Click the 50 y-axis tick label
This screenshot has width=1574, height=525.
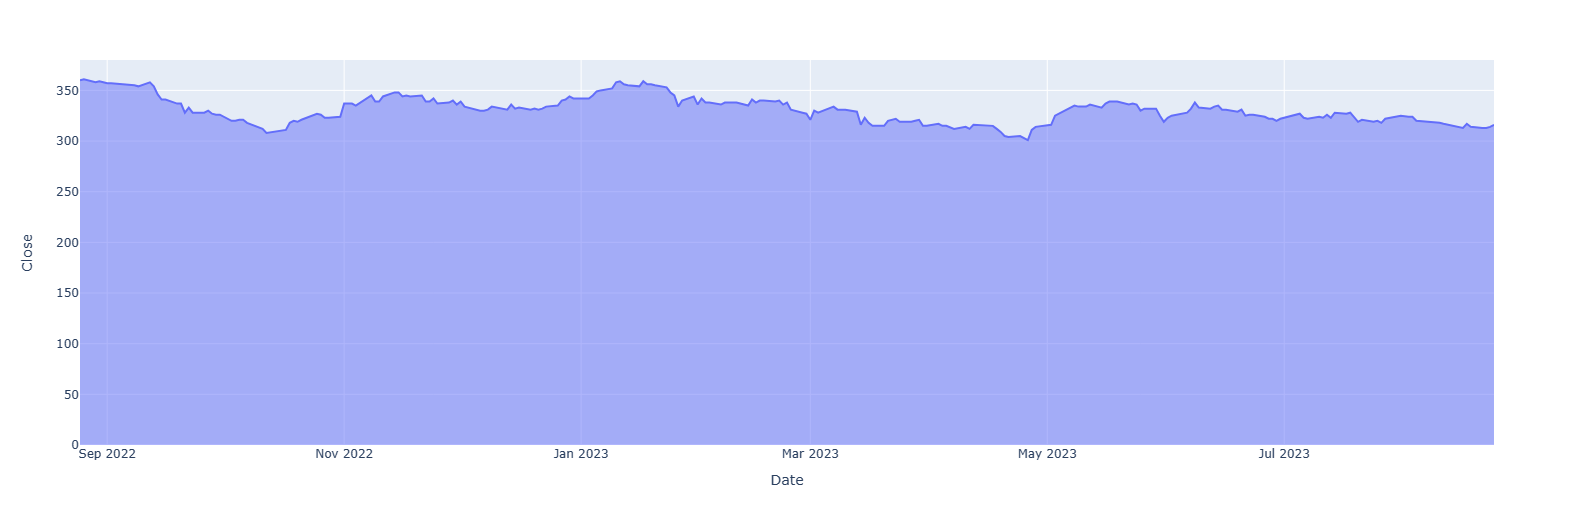coord(70,394)
